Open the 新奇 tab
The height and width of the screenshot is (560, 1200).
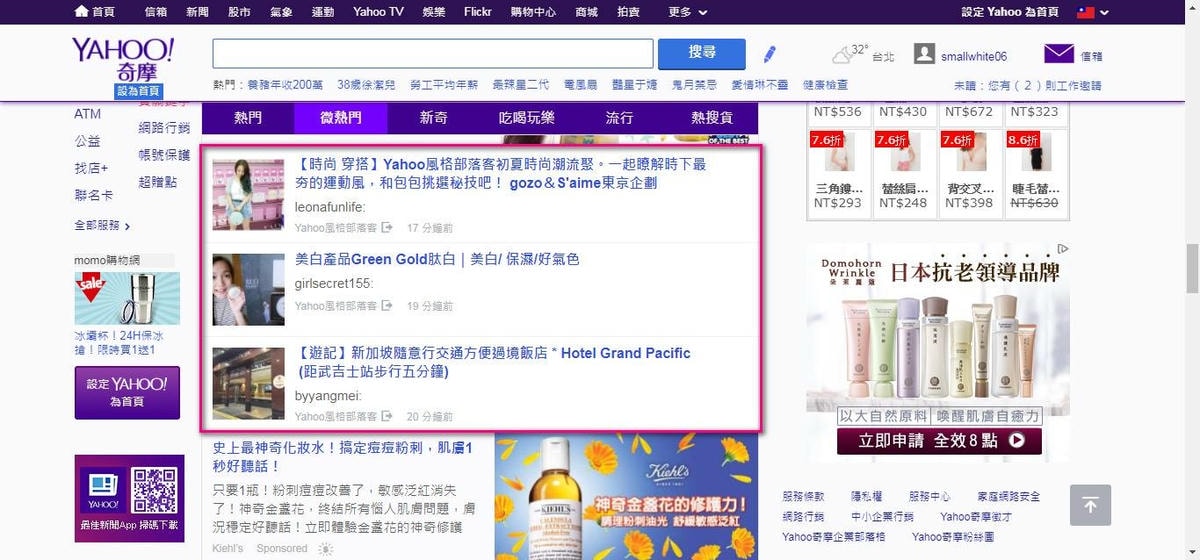[x=433, y=118]
